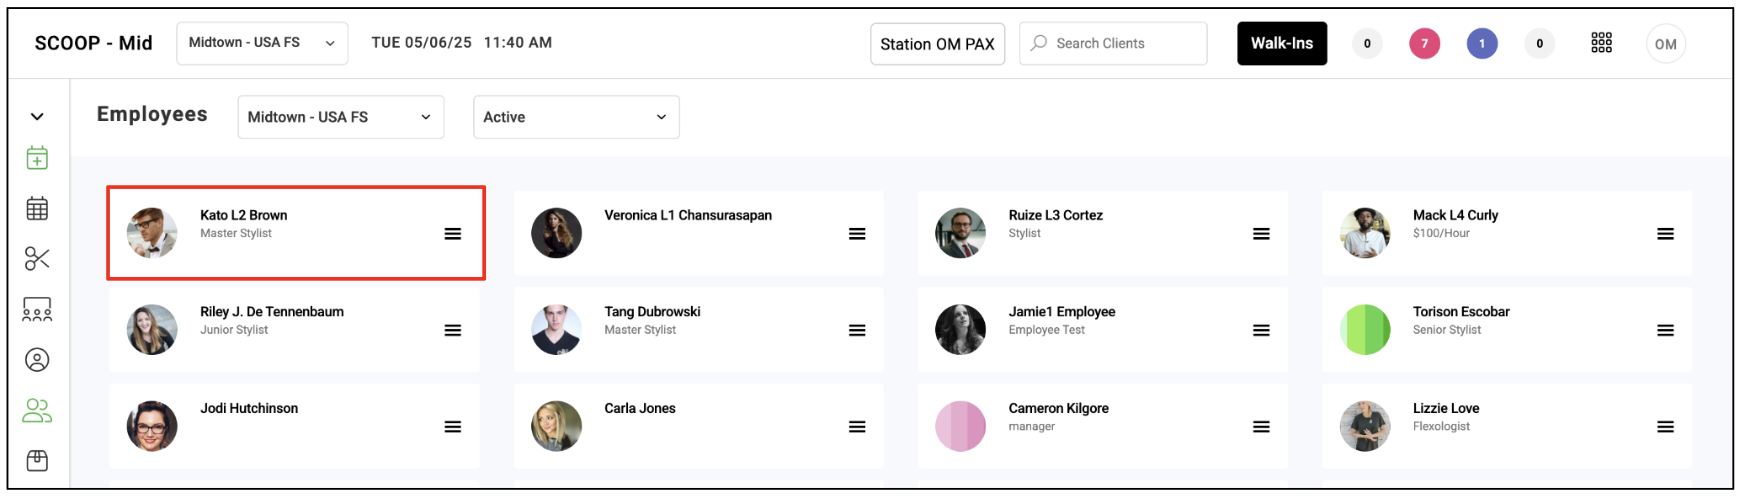
Task: Collapse the sidebar with the chevron arrow
Action: (x=37, y=117)
